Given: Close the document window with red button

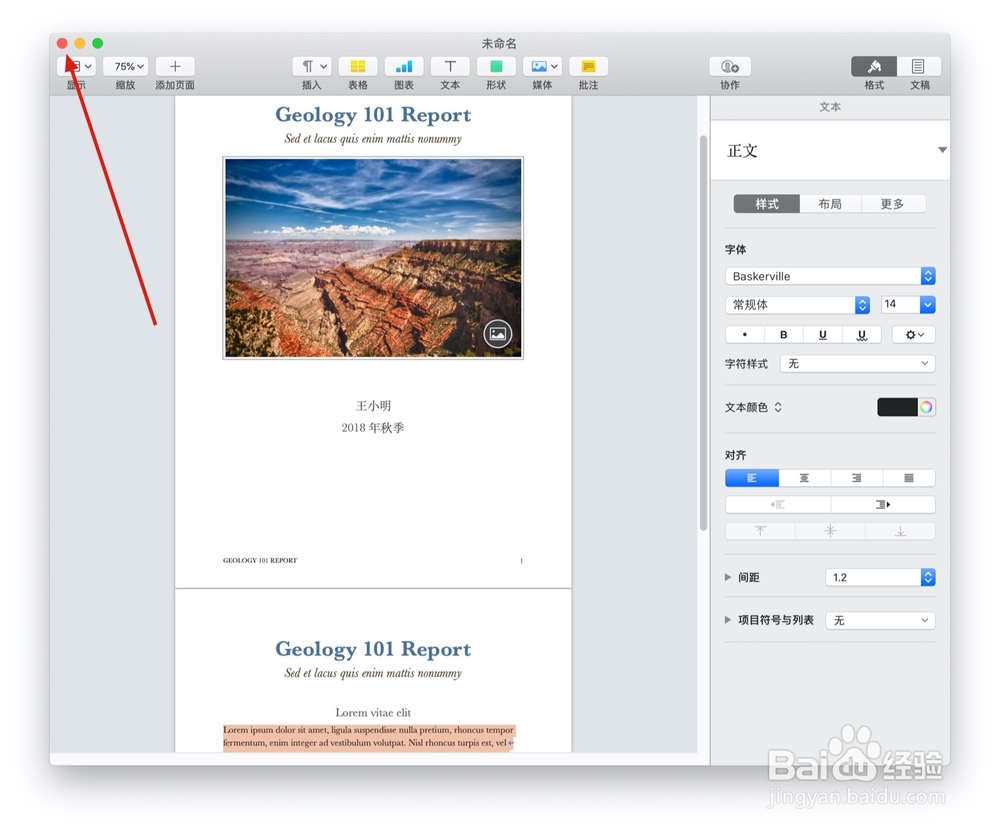Looking at the screenshot, I should click(62, 43).
